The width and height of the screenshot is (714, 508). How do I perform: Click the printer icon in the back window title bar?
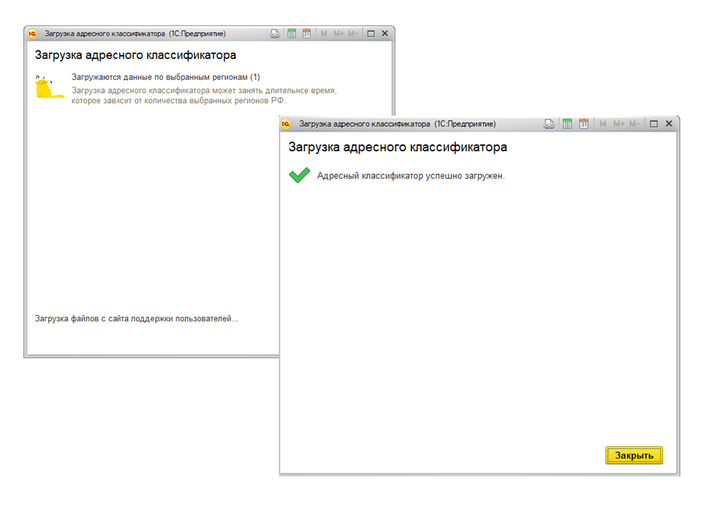[275, 34]
